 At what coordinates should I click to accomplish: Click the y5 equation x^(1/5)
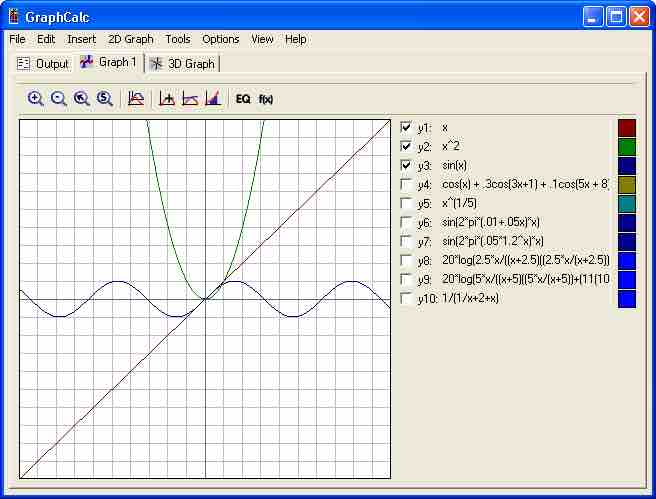click(x=525, y=203)
